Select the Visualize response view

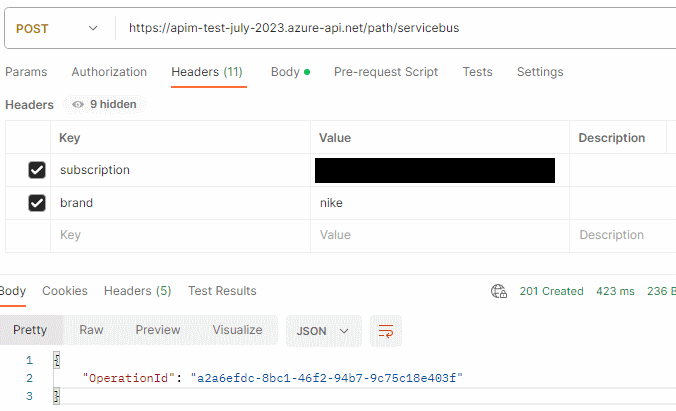[x=237, y=330]
